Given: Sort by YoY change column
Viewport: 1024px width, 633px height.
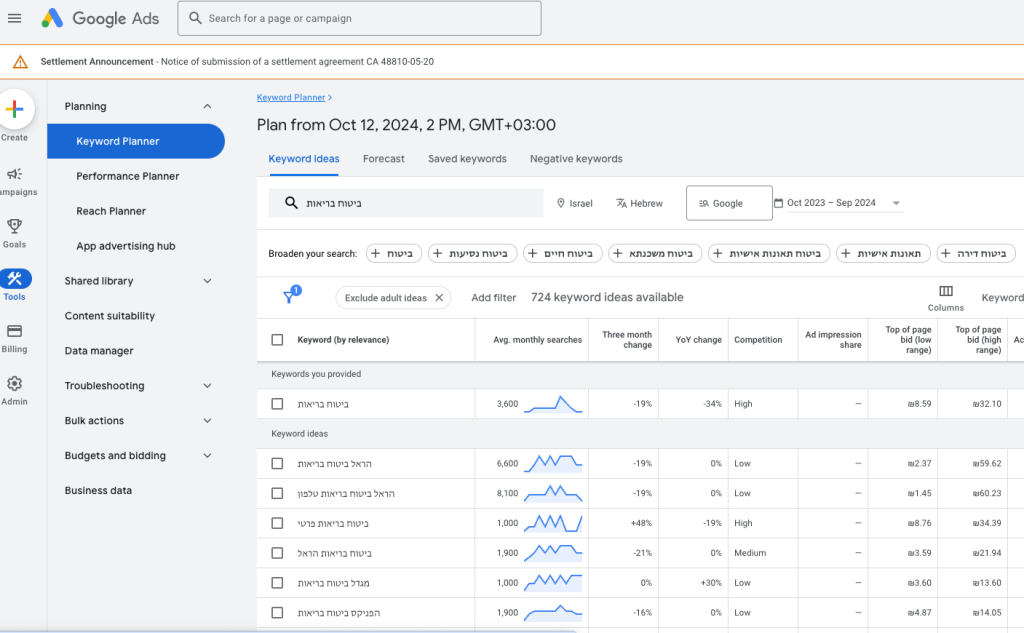Looking at the screenshot, I should [698, 340].
